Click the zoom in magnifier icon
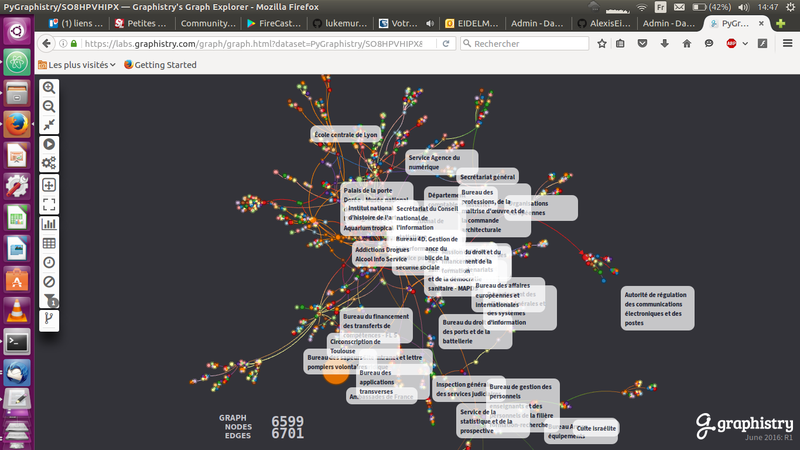Screen dimensions: 800x450 pos(49,88)
